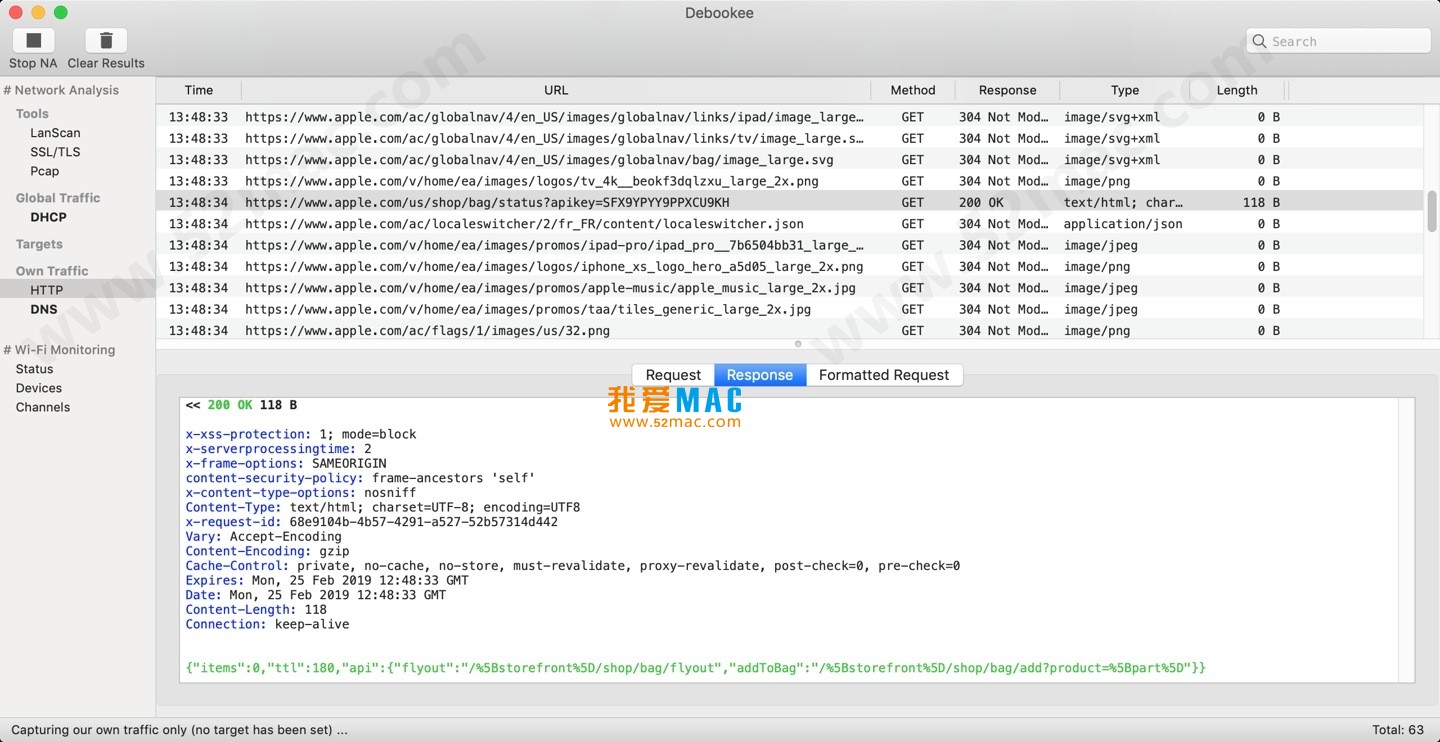
Task: Select the HTTP entry under Own Traffic
Action: point(47,289)
